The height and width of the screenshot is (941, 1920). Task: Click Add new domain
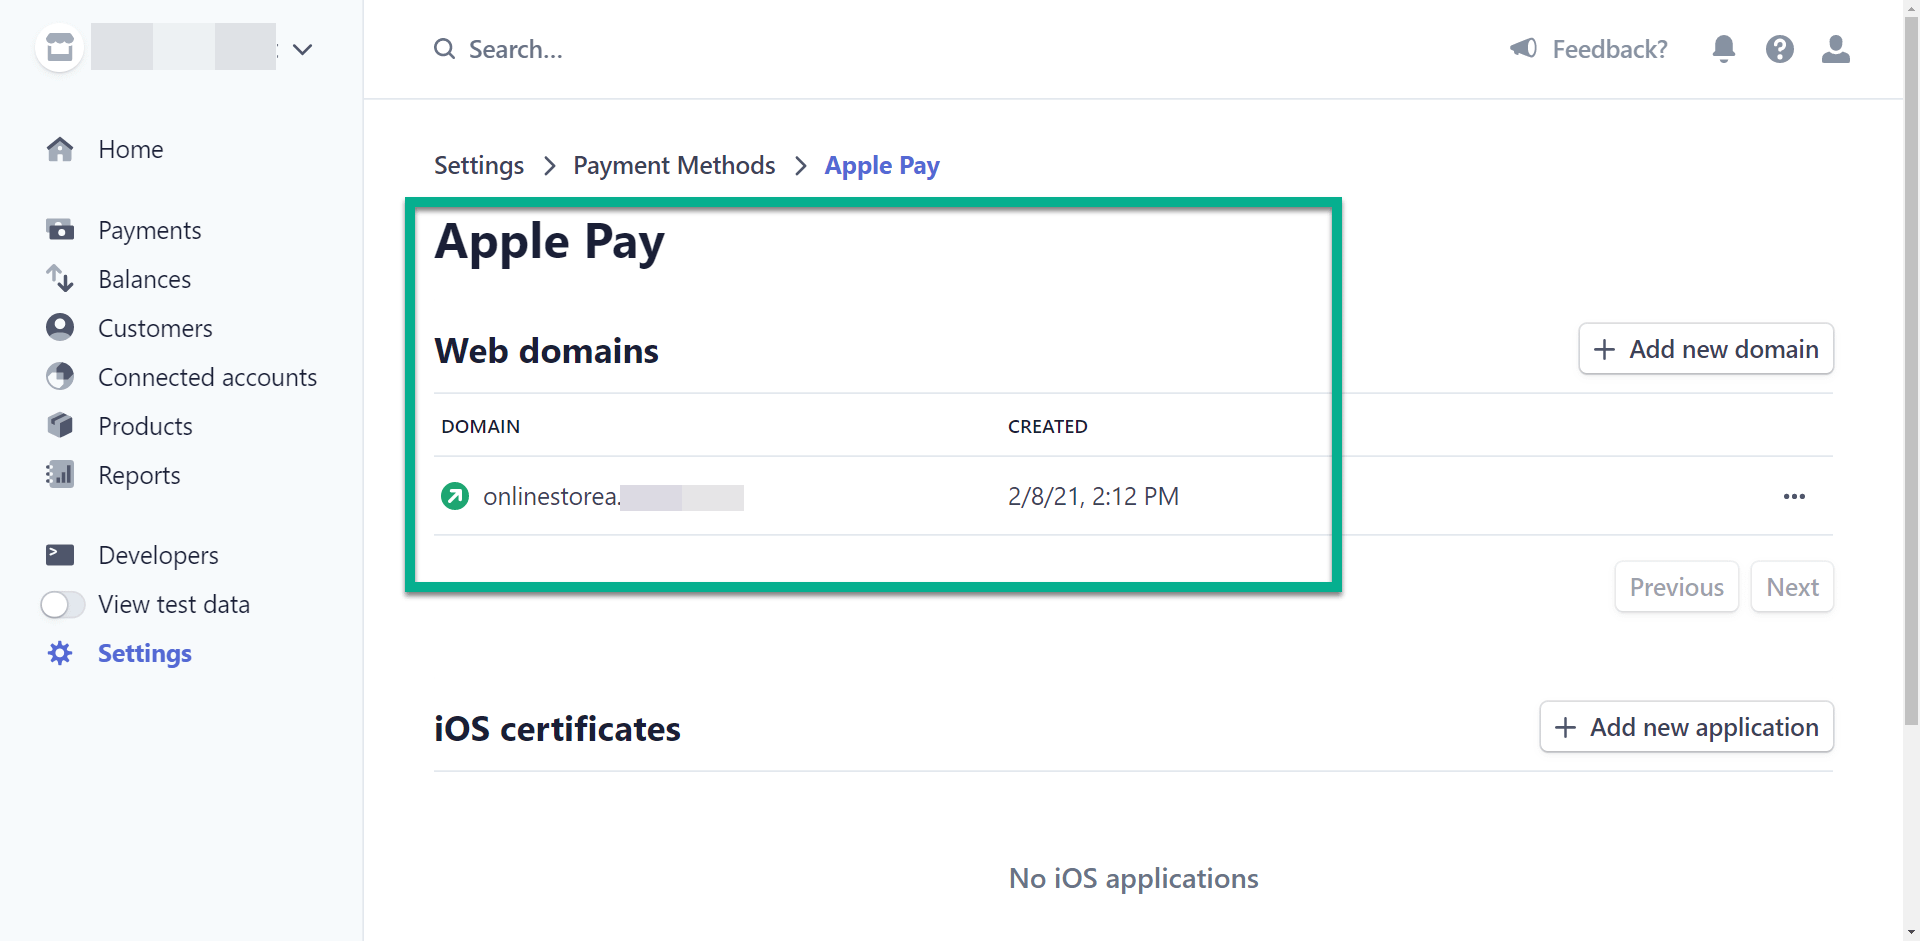(x=1706, y=349)
